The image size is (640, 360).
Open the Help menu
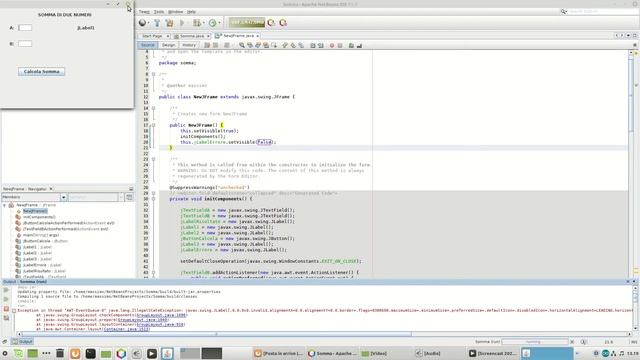tap(191, 12)
